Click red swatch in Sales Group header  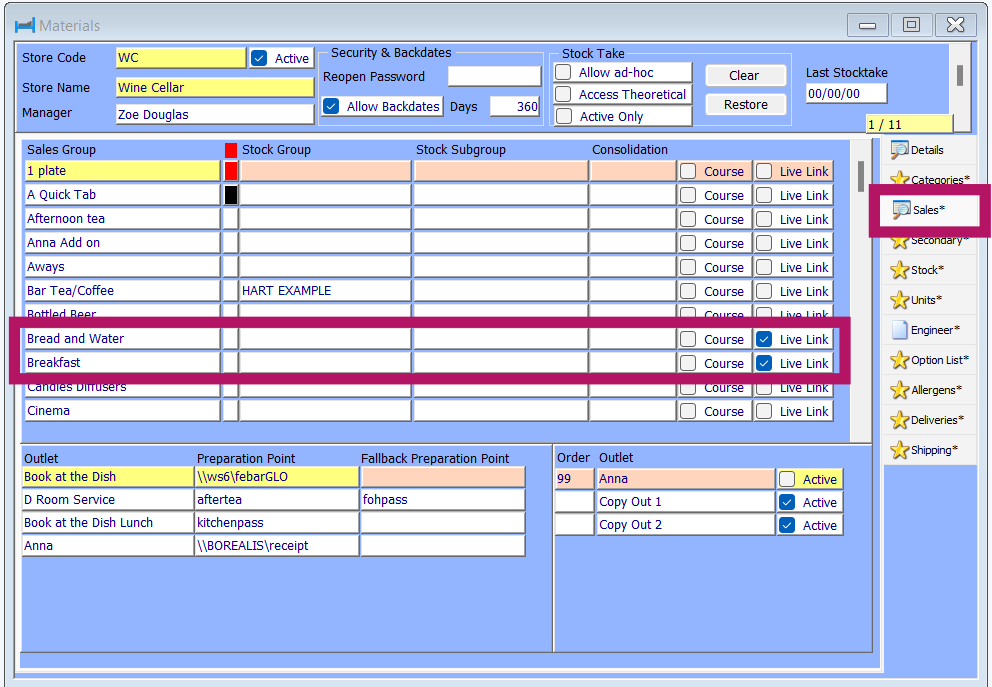(x=231, y=150)
